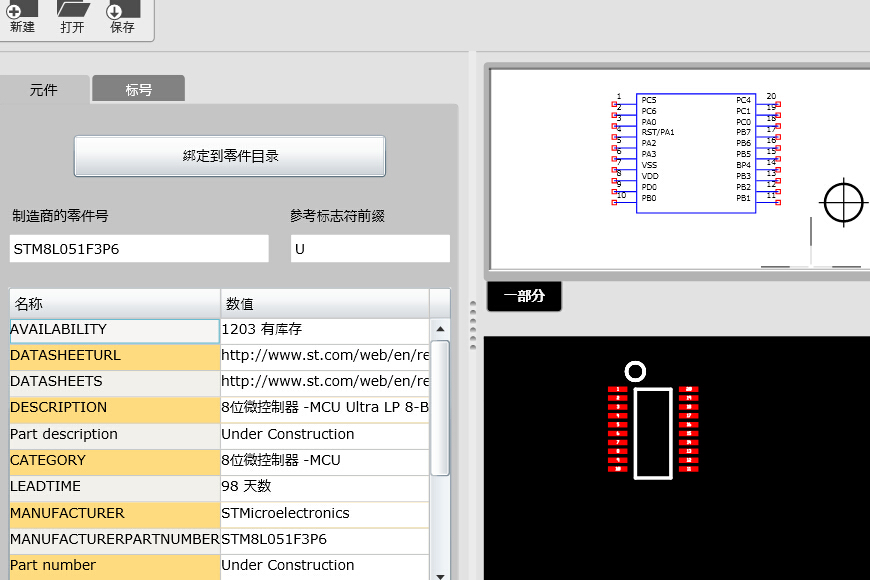
Task: Click the 名称 column header
Action: tap(115, 304)
